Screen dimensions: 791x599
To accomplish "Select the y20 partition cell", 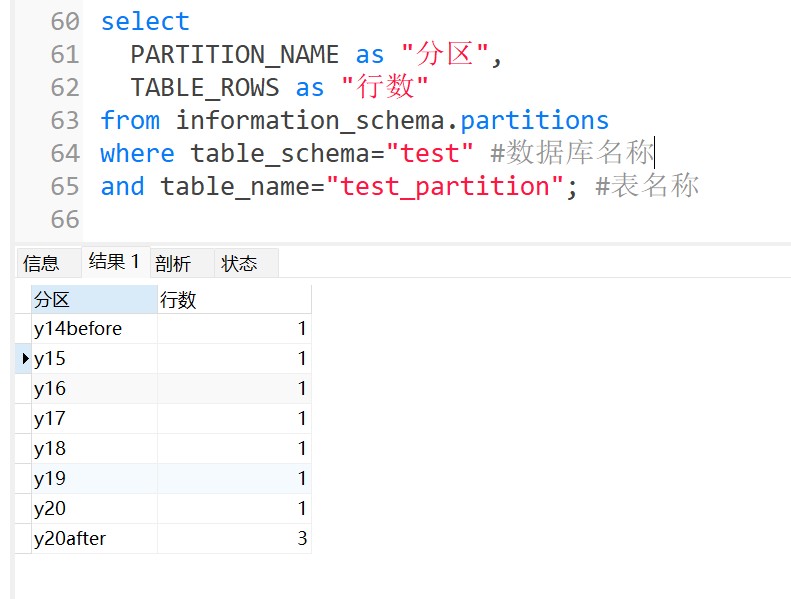I will (94, 509).
